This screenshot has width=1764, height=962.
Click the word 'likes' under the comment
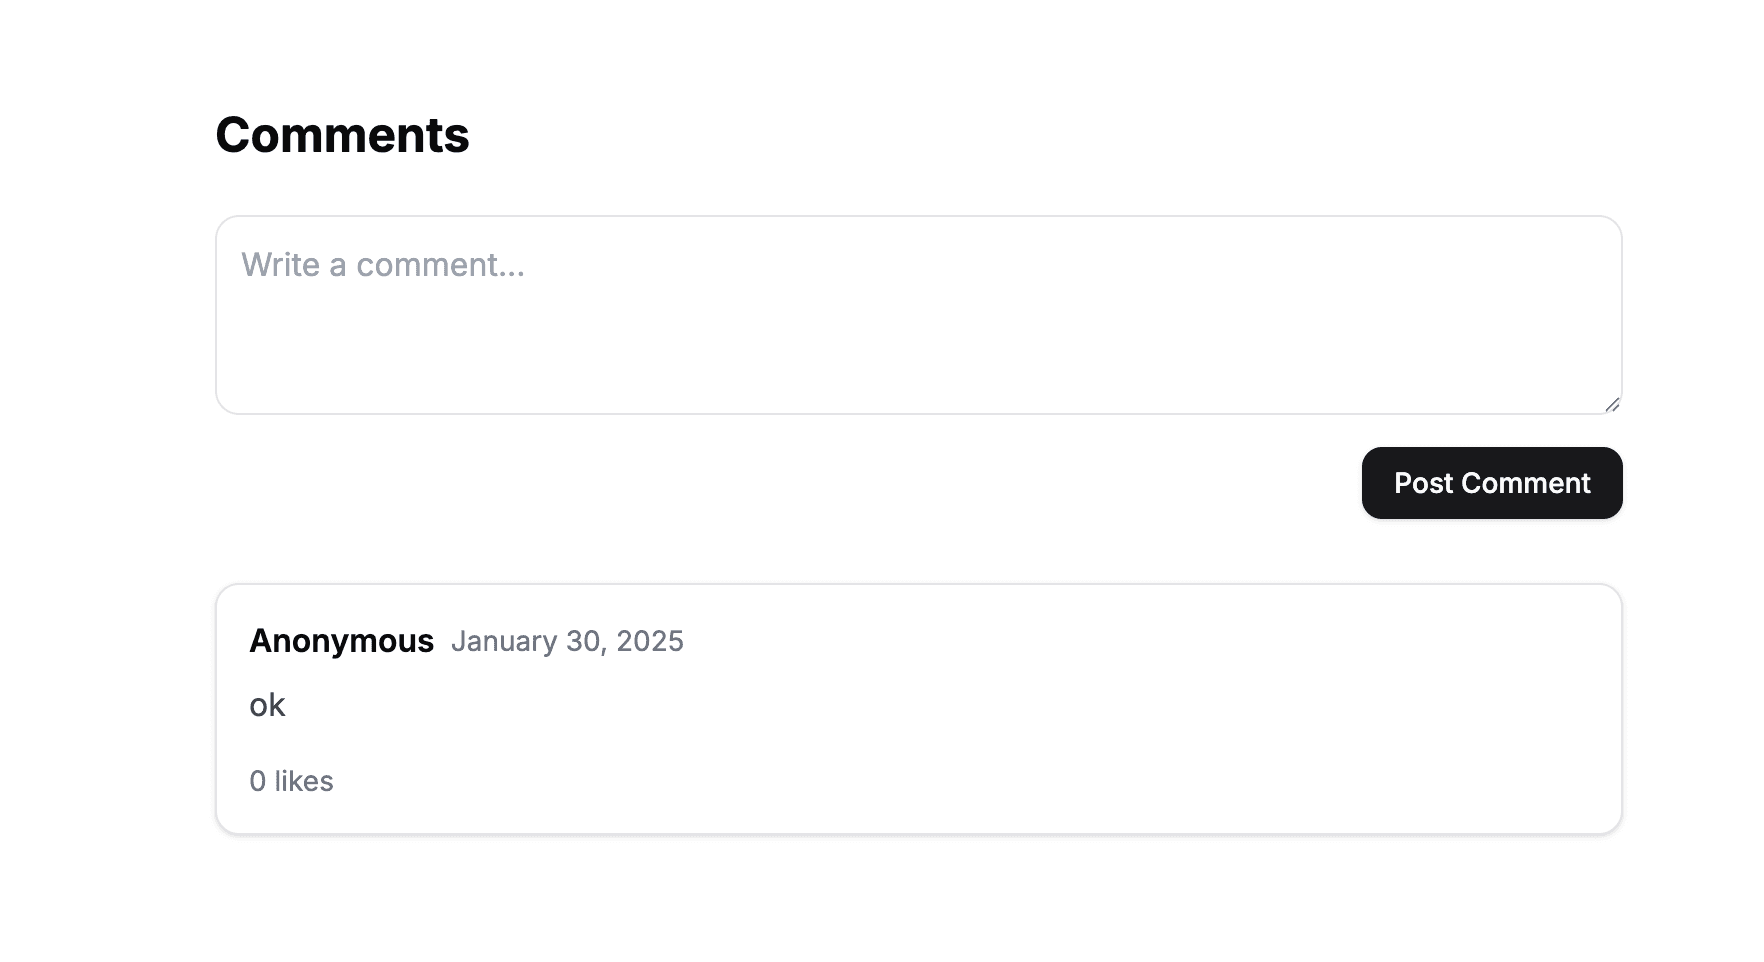tap(304, 781)
